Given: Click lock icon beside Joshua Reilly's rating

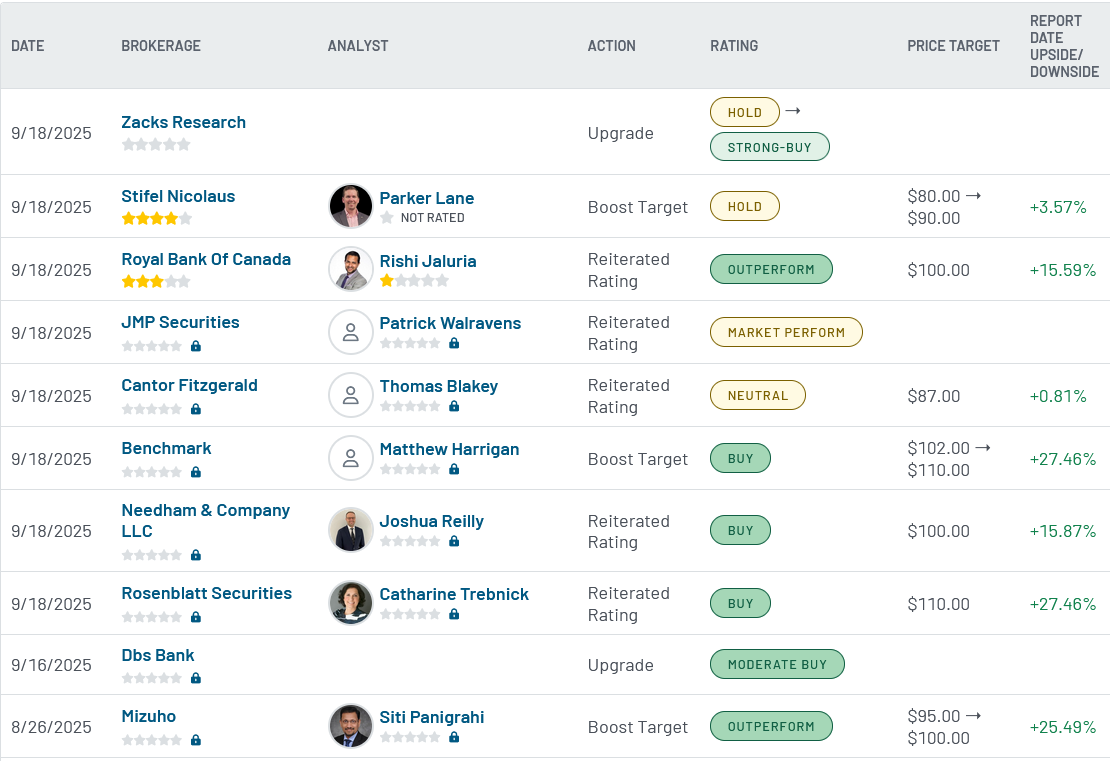Looking at the screenshot, I should click(454, 542).
